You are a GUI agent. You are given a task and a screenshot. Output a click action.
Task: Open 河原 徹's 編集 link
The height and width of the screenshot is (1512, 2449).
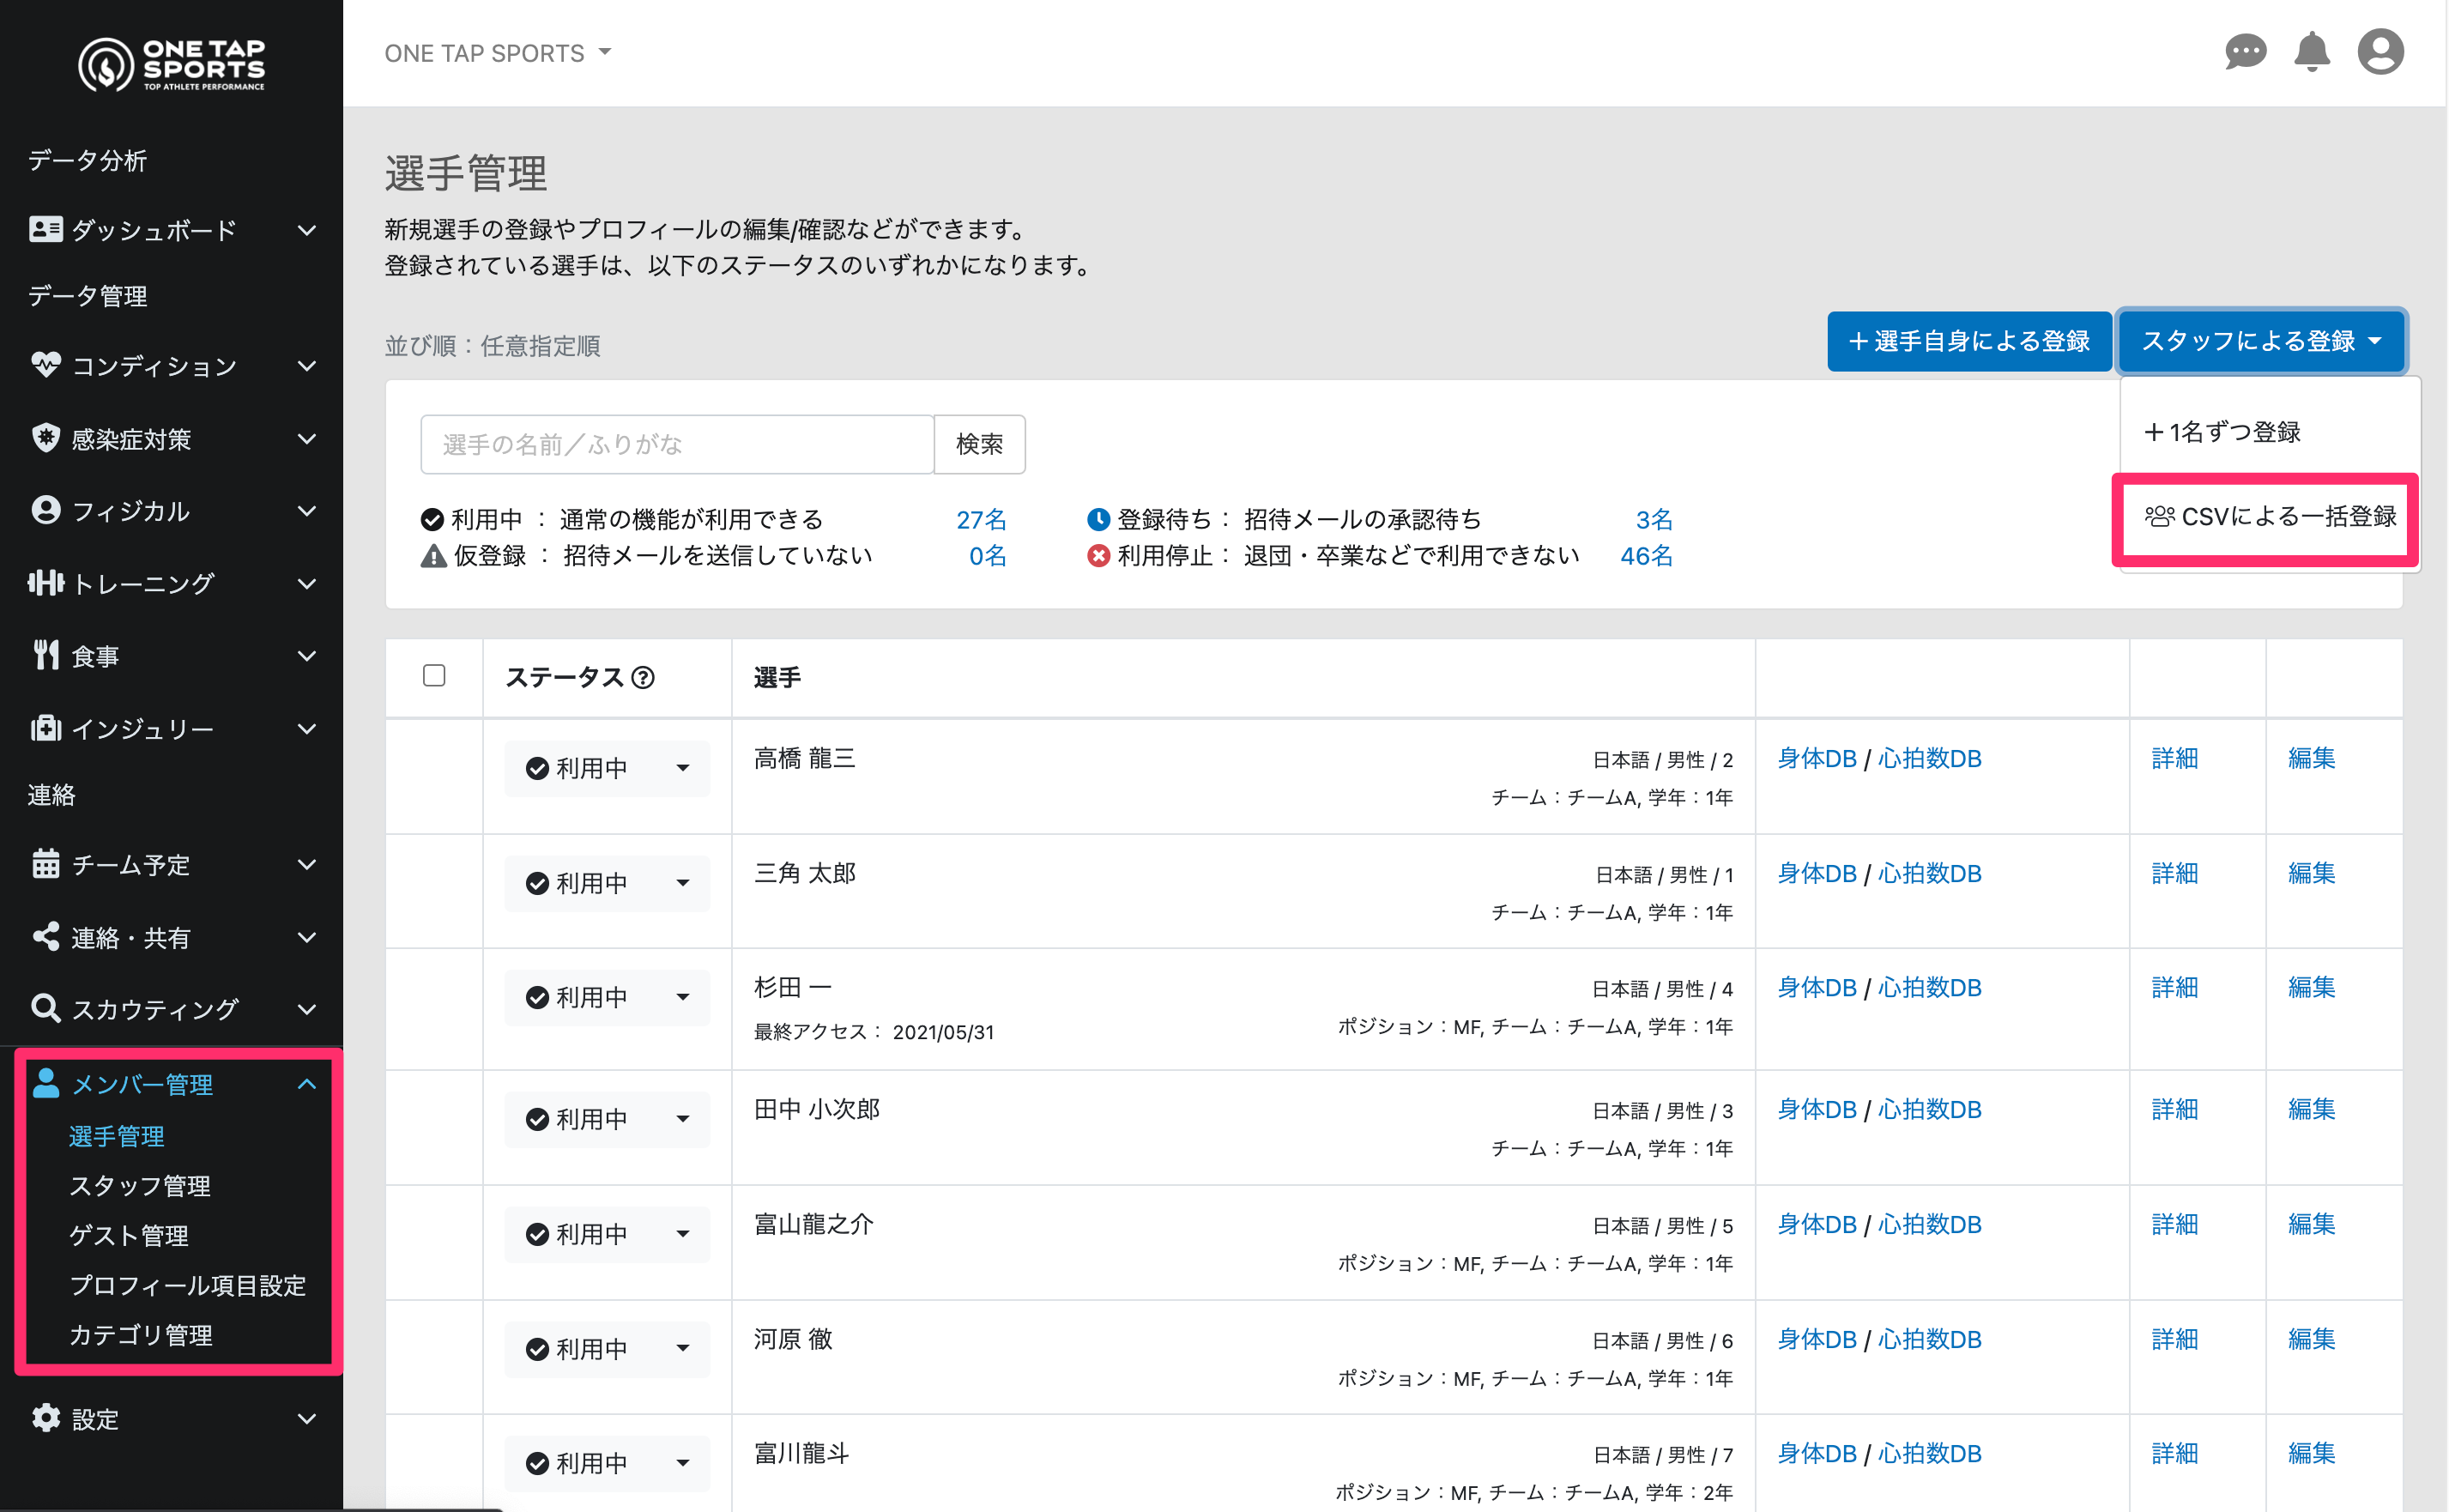click(2311, 1340)
